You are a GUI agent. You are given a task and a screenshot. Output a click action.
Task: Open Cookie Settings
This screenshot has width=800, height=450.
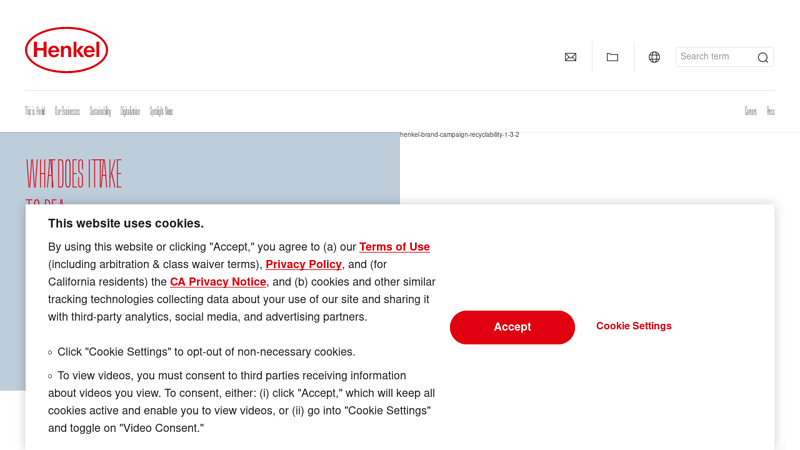634,326
